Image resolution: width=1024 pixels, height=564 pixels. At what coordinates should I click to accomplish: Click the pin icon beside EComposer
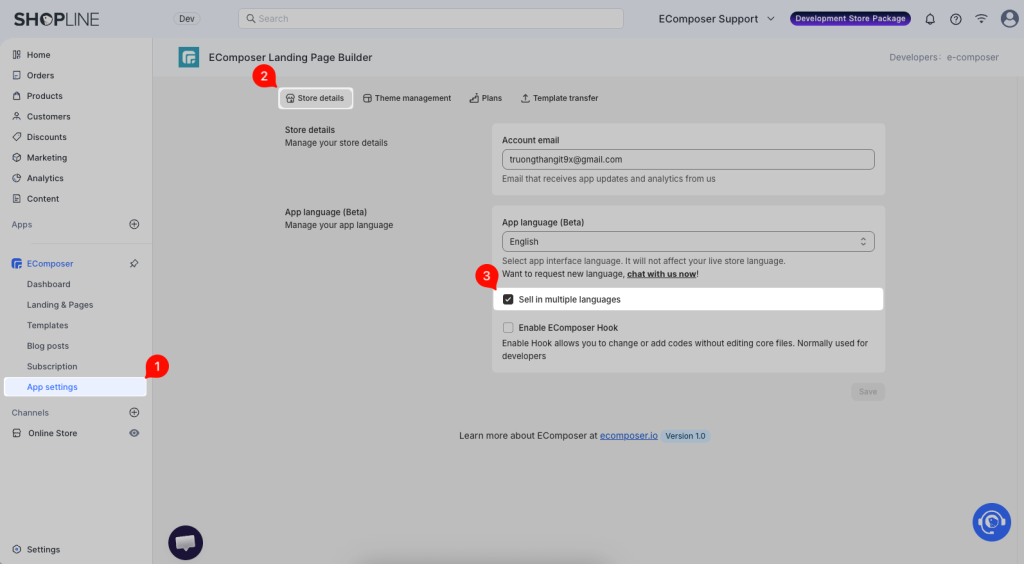point(134,264)
